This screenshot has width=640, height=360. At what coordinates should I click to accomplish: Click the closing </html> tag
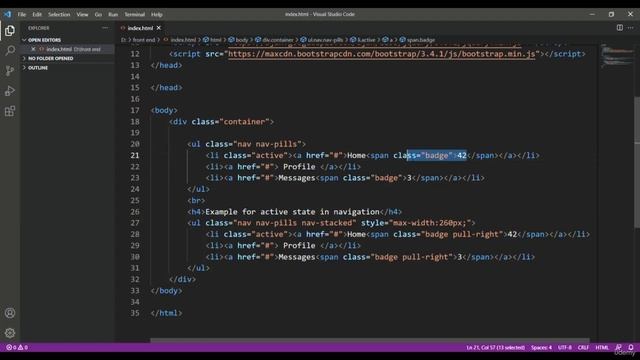(x=167, y=313)
